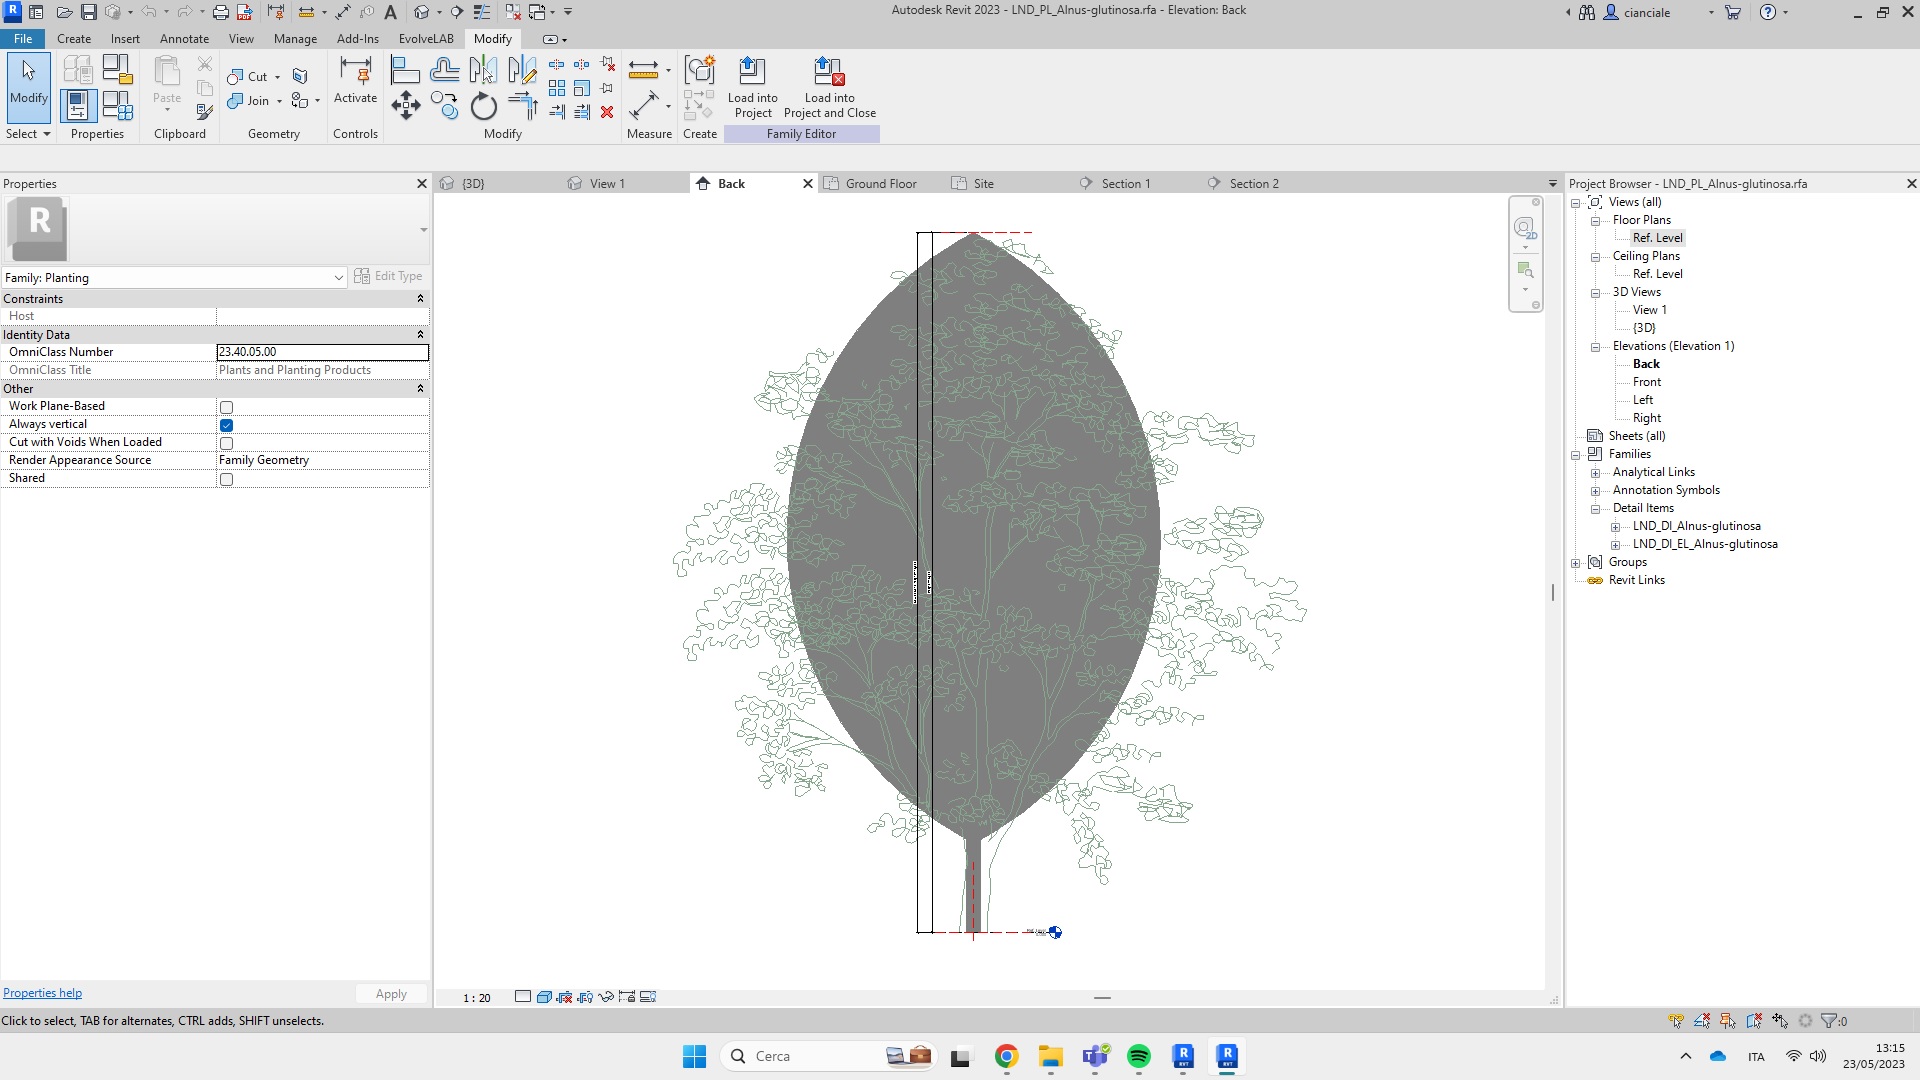Toggle the Shared checkbox

click(226, 479)
